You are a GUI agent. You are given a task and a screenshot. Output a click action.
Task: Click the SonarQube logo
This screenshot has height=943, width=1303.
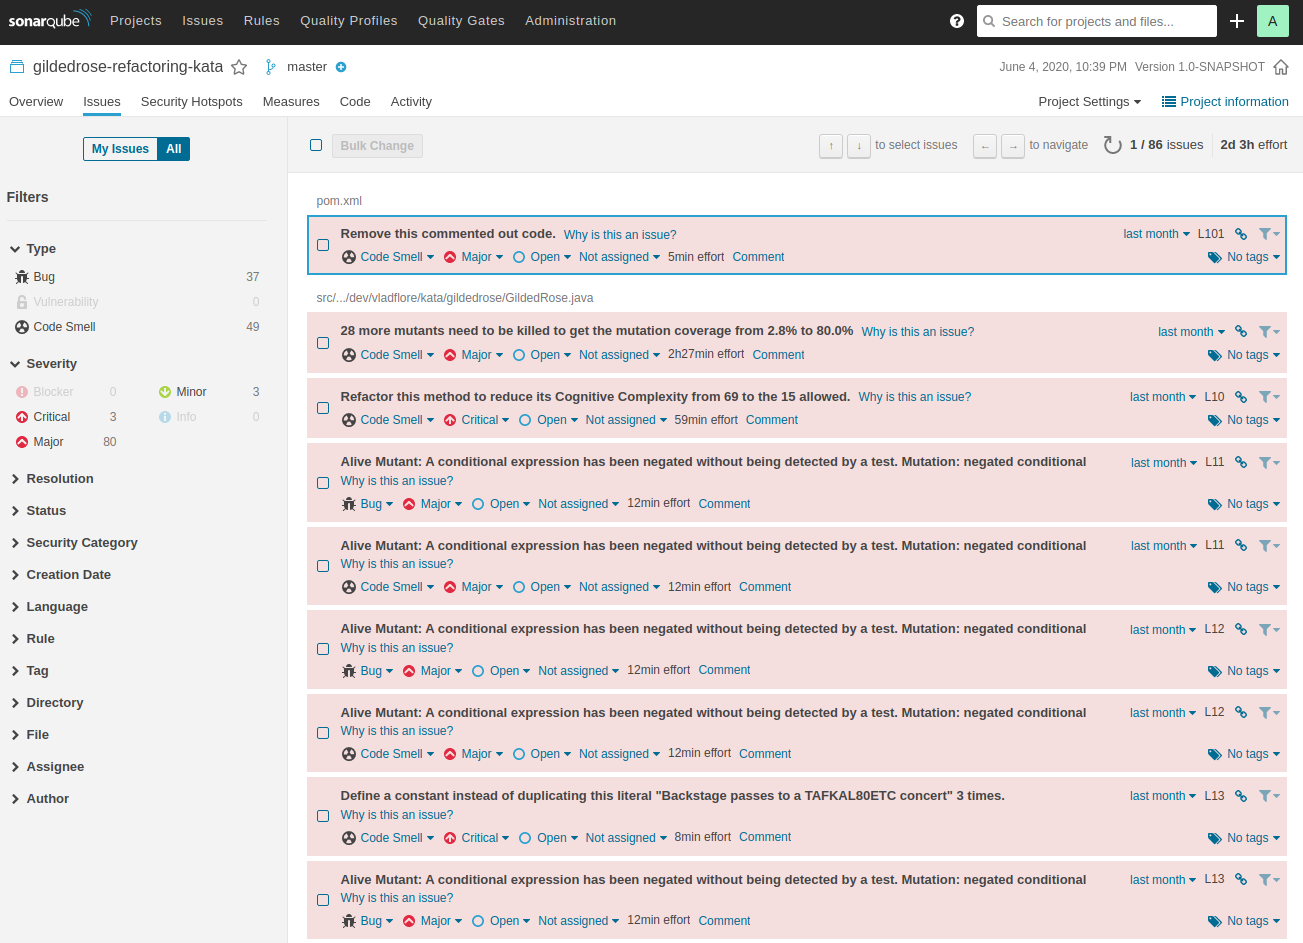pyautogui.click(x=49, y=20)
